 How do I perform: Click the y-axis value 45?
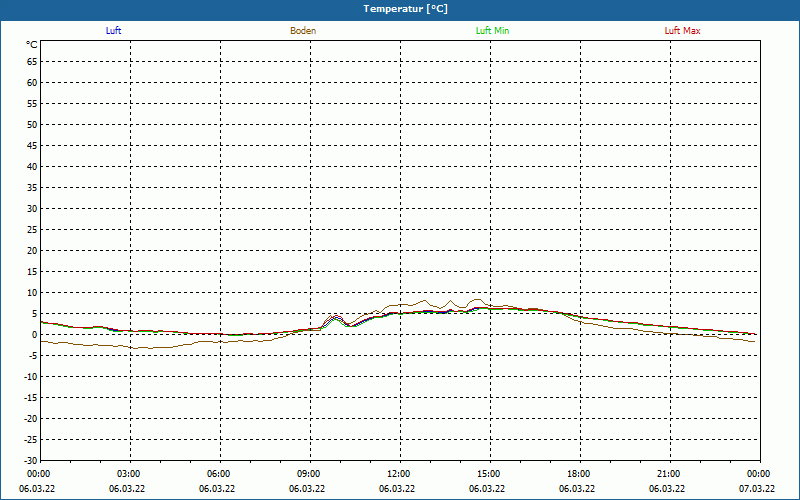[32, 146]
